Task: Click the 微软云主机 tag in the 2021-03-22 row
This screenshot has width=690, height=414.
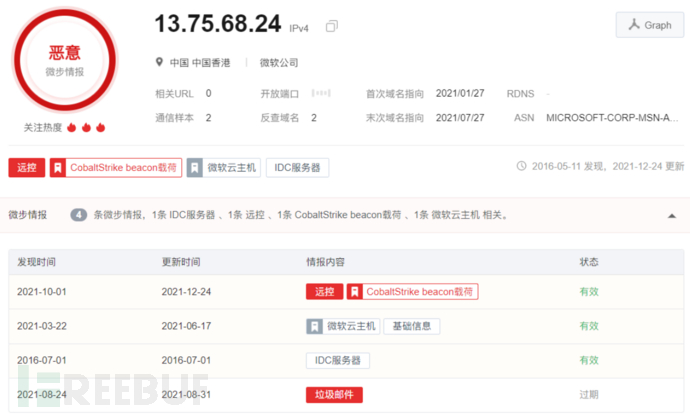Action: pyautogui.click(x=343, y=326)
